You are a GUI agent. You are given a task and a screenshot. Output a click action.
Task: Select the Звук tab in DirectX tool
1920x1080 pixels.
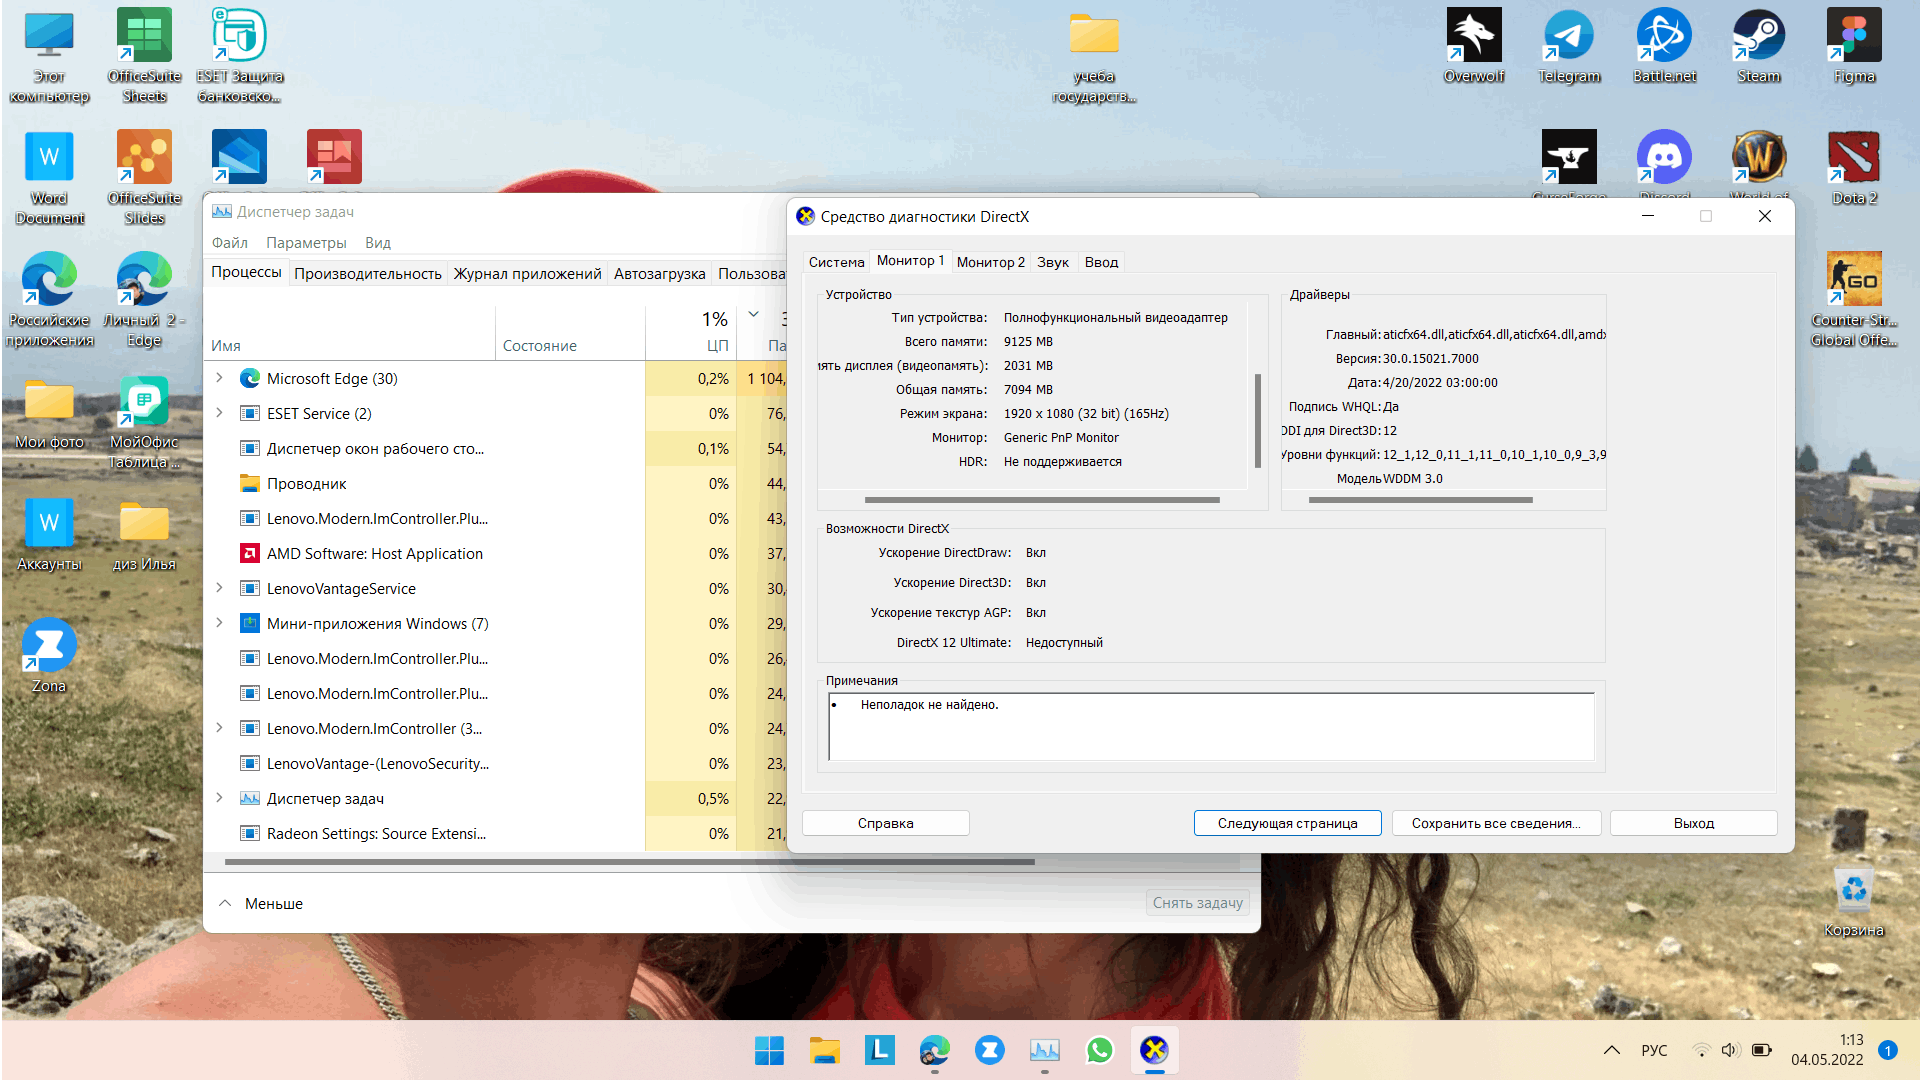[1053, 262]
